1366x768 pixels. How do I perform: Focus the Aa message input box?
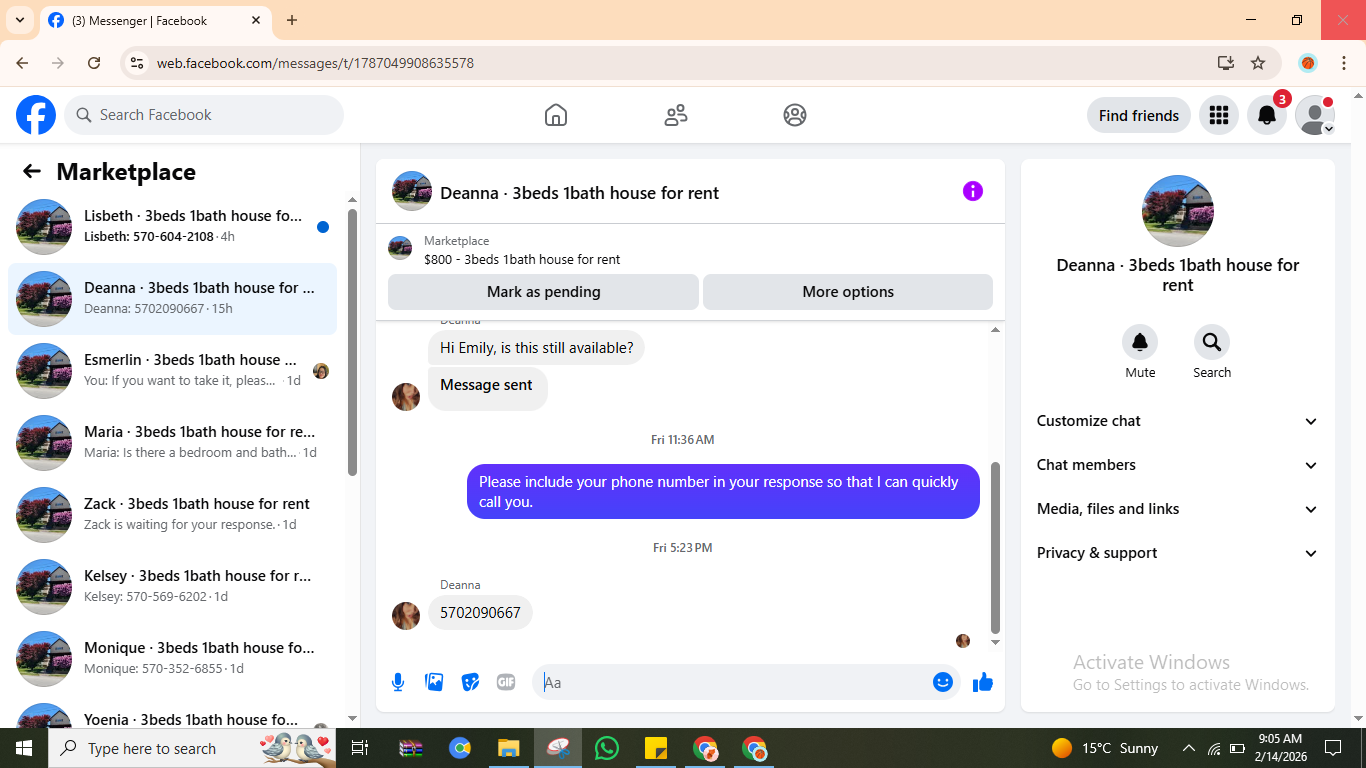click(x=735, y=682)
